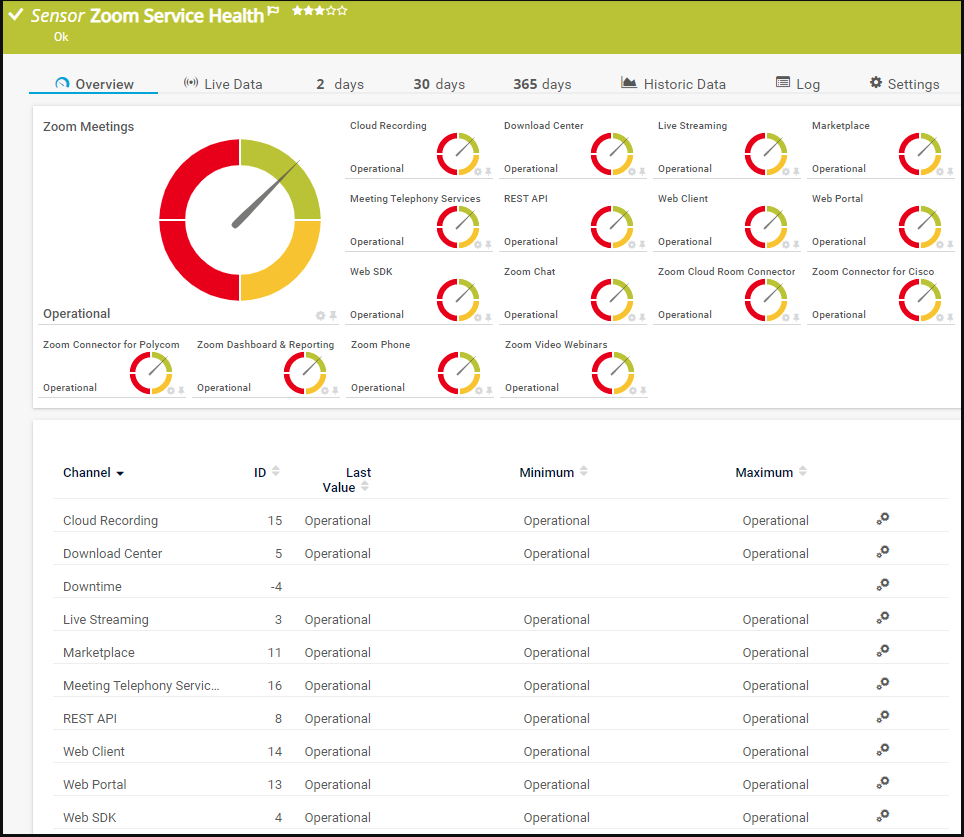This screenshot has height=837, width=964.
Task: Open the 365 days tab
Action: pos(542,84)
